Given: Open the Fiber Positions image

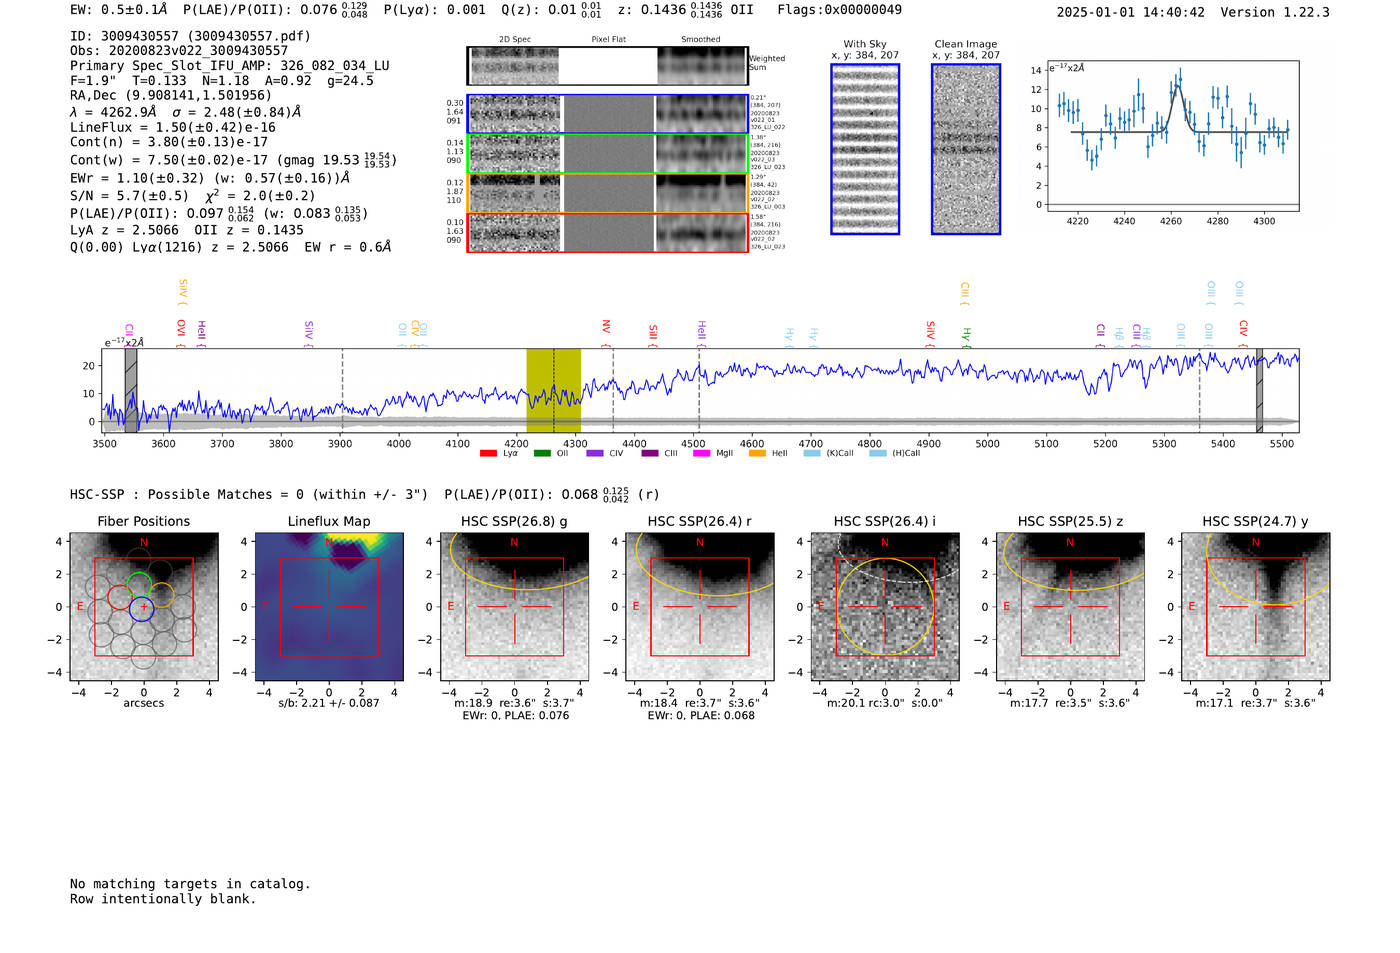Looking at the screenshot, I should click(144, 607).
